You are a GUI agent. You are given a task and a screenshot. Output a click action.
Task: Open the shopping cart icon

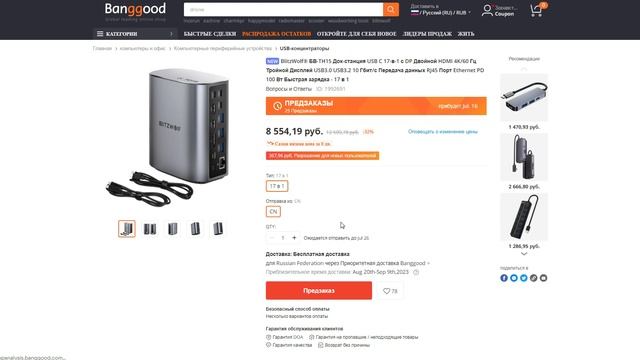point(538,10)
